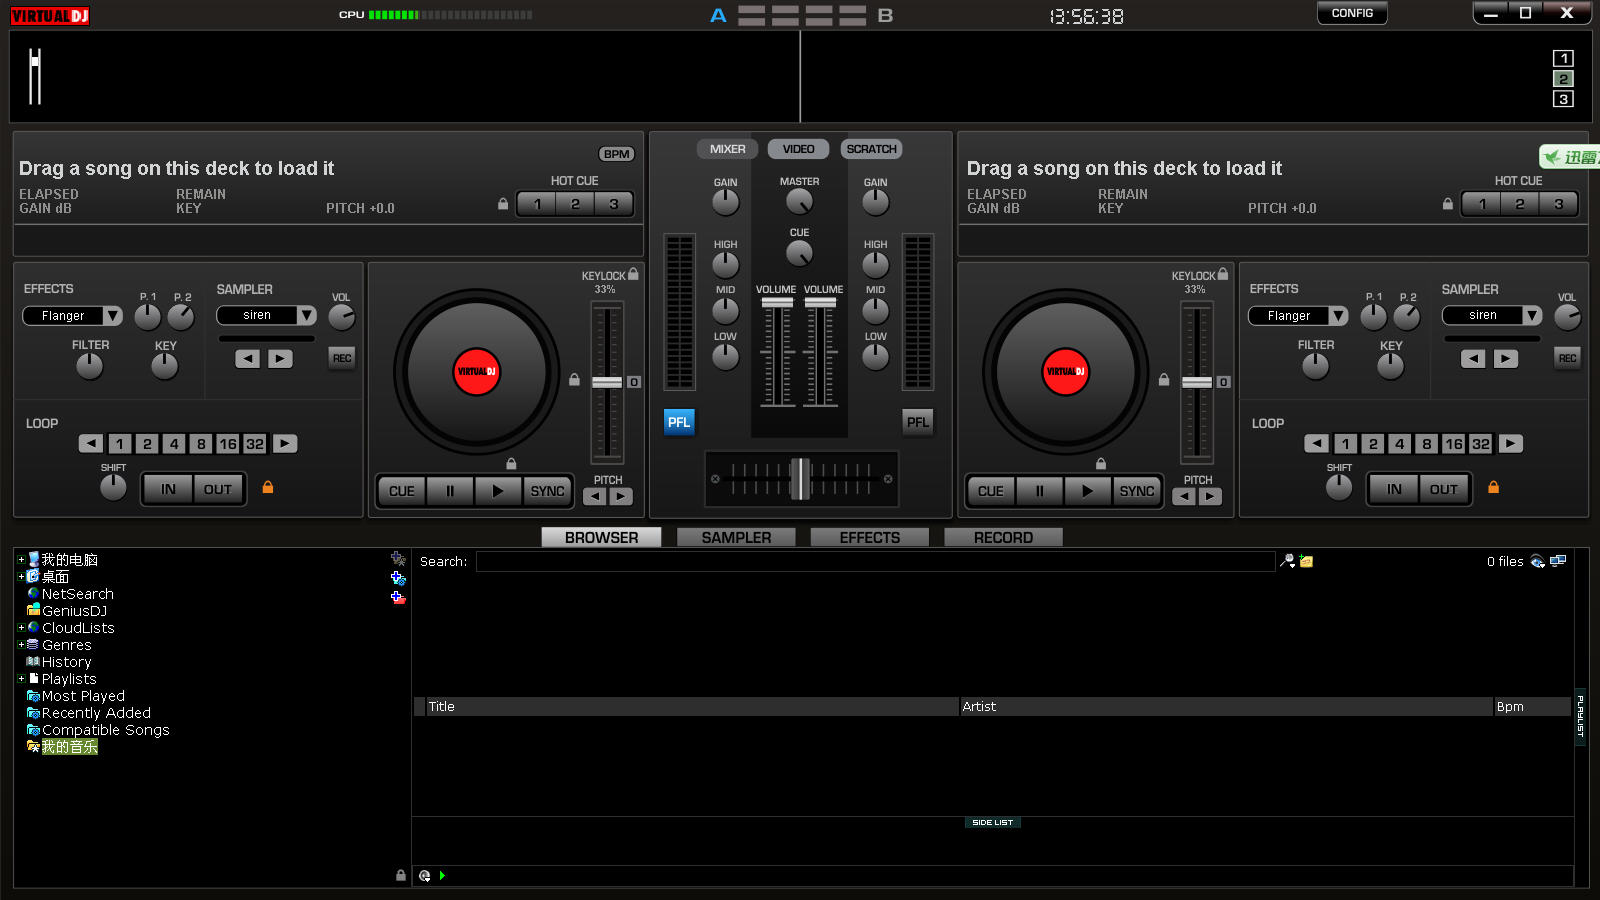Screen dimensions: 1600x900
Task: Toggle left deck hot cue lock
Action: point(503,203)
